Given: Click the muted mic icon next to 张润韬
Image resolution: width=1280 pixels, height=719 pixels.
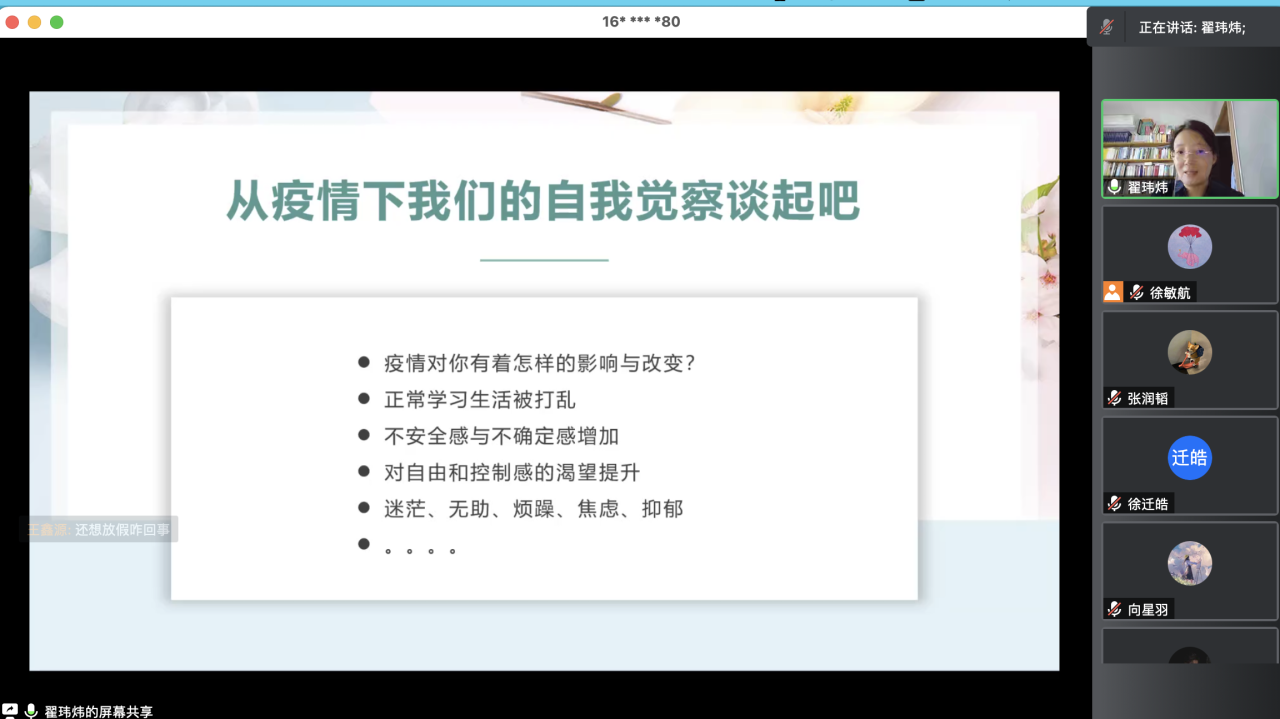Looking at the screenshot, I should tap(1114, 398).
